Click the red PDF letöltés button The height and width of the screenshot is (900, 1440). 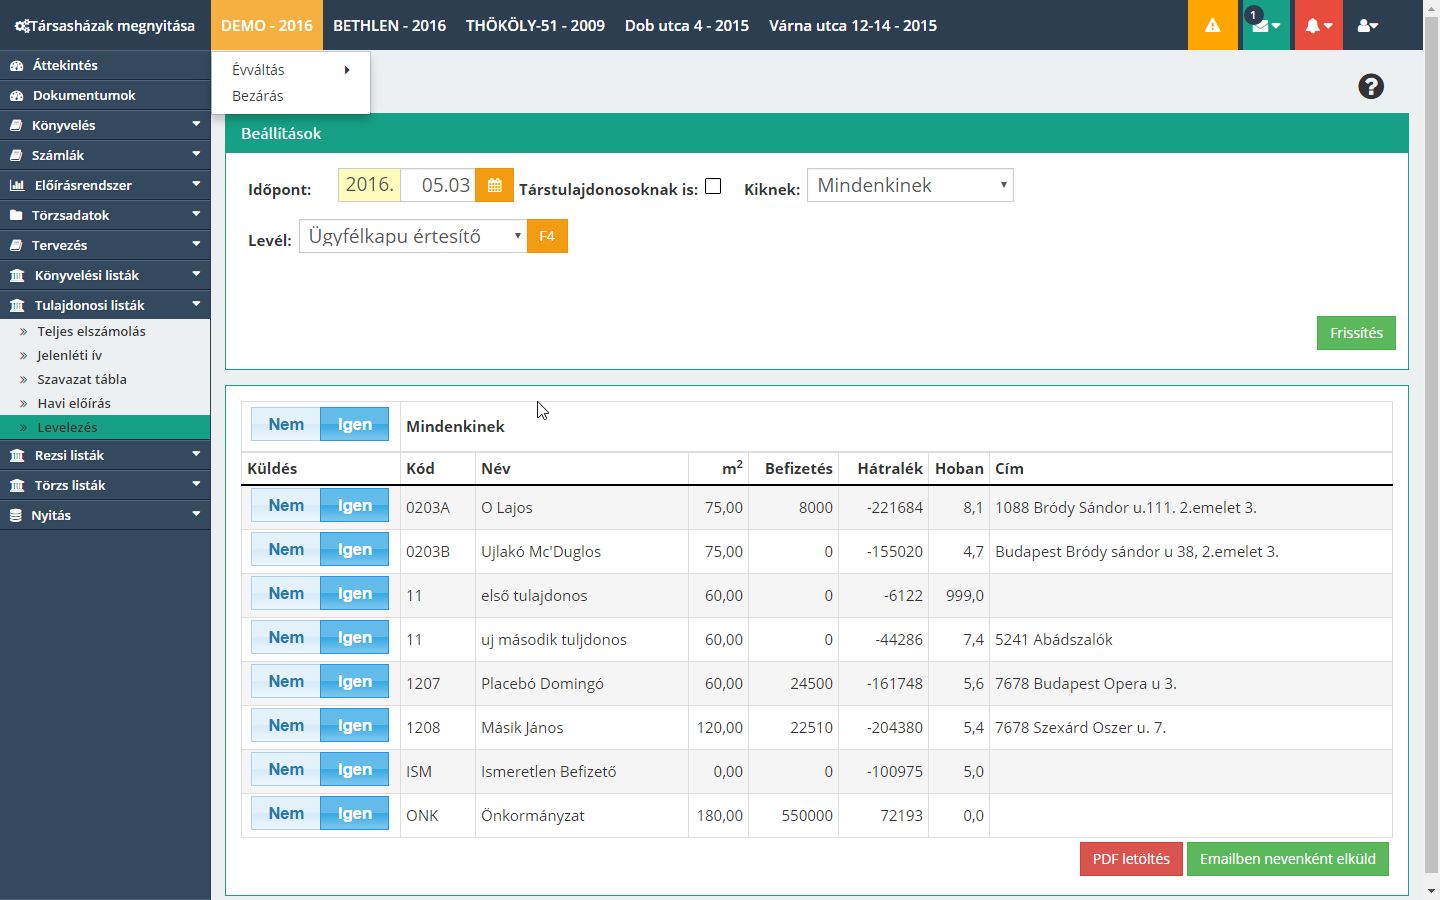tap(1130, 859)
